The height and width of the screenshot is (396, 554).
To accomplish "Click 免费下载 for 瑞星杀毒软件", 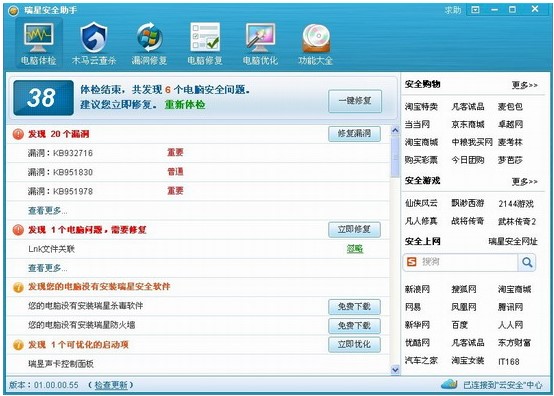I will click(x=354, y=307).
